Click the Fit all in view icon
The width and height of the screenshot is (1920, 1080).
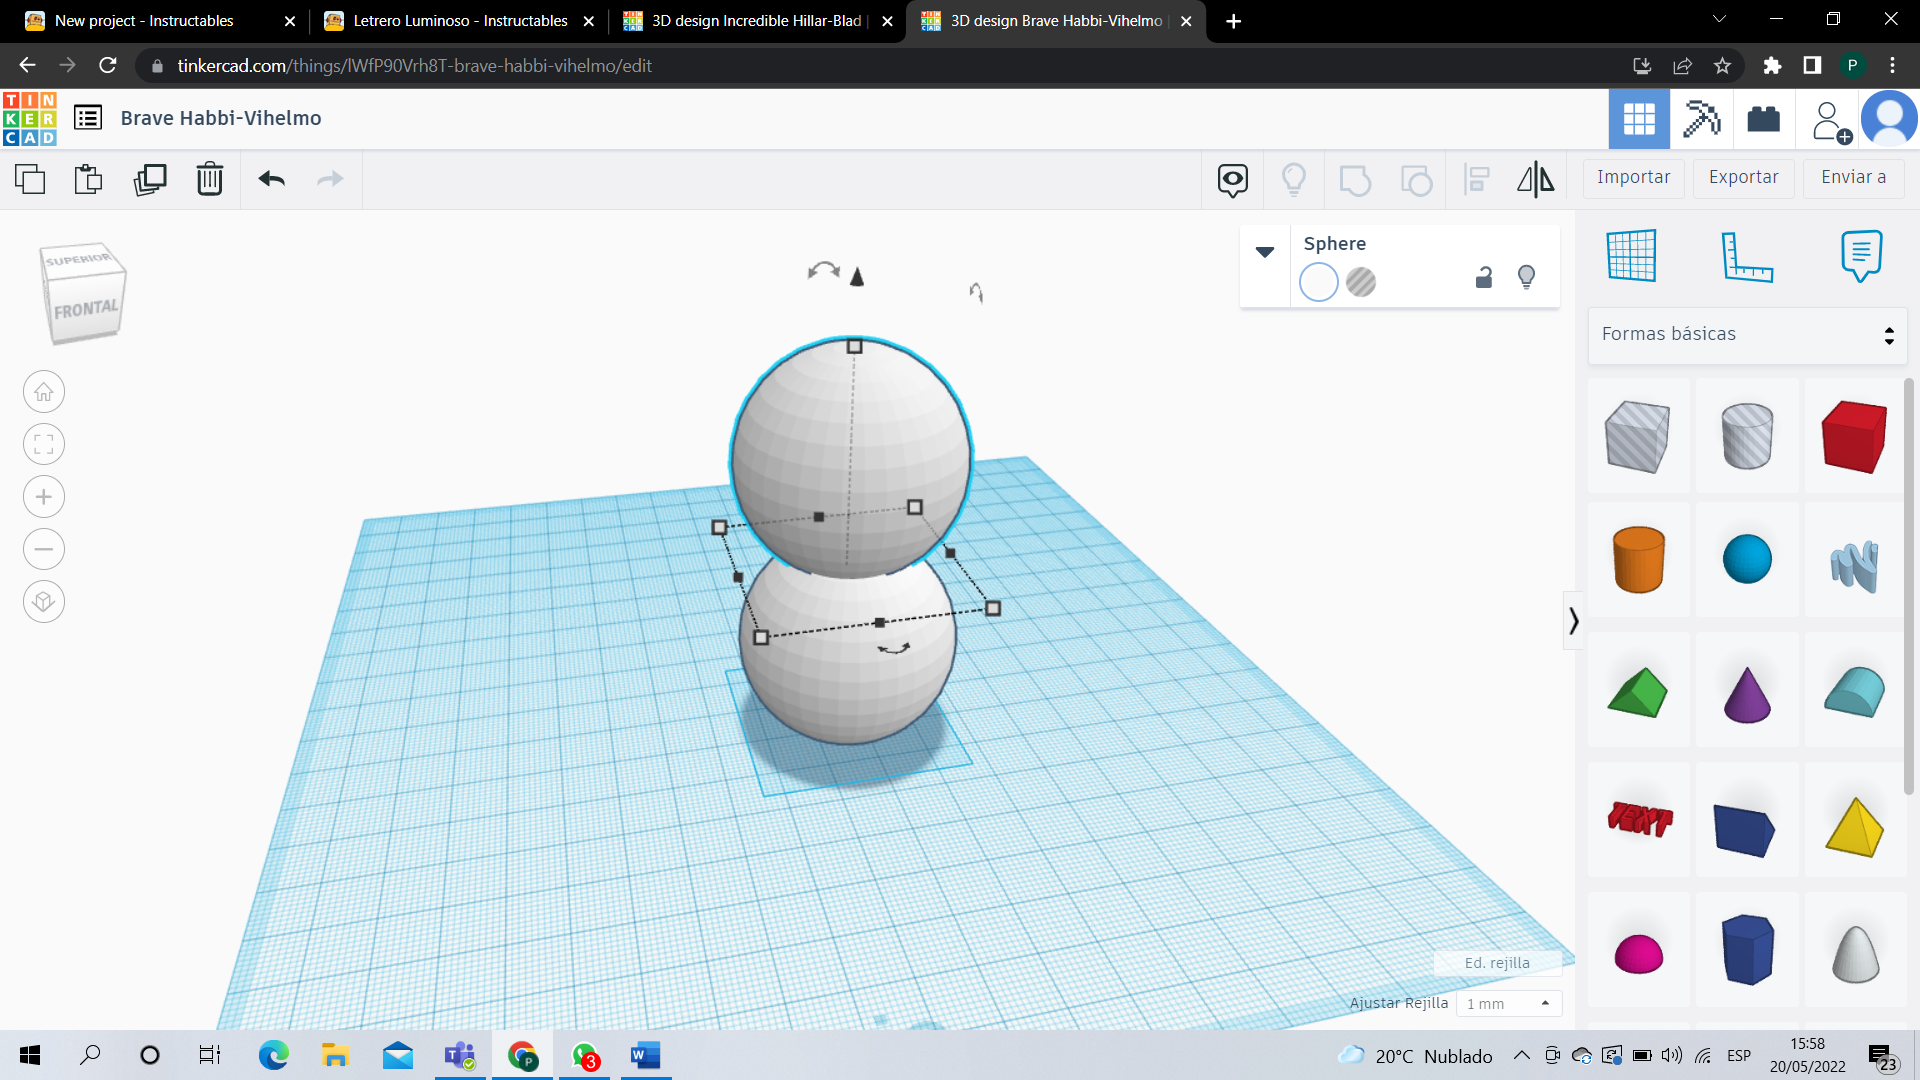point(44,444)
